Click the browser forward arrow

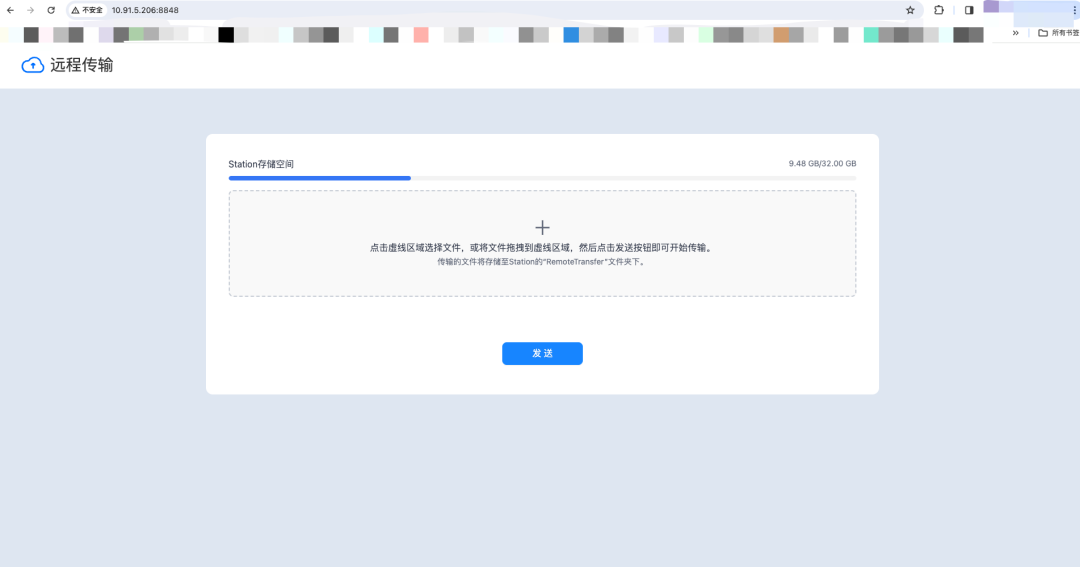click(x=30, y=10)
